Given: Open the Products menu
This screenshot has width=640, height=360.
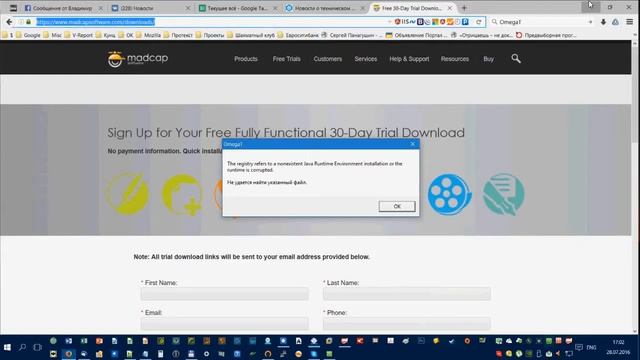Looking at the screenshot, I should click(x=246, y=59).
